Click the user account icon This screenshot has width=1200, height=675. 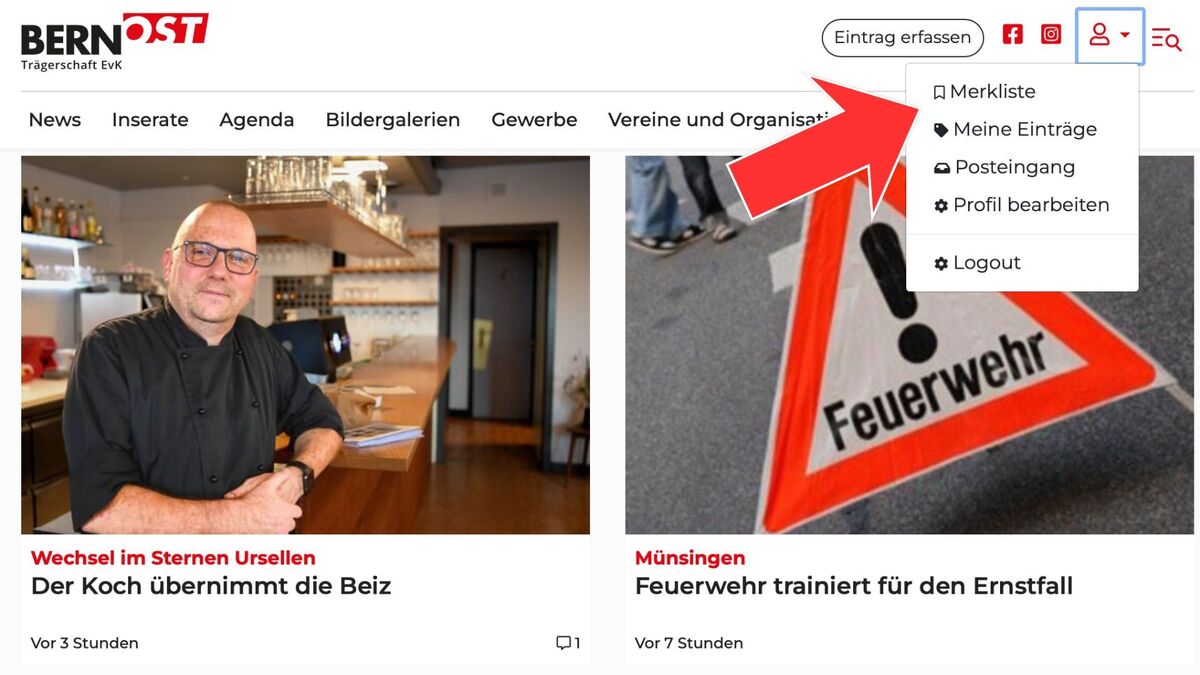(1099, 36)
